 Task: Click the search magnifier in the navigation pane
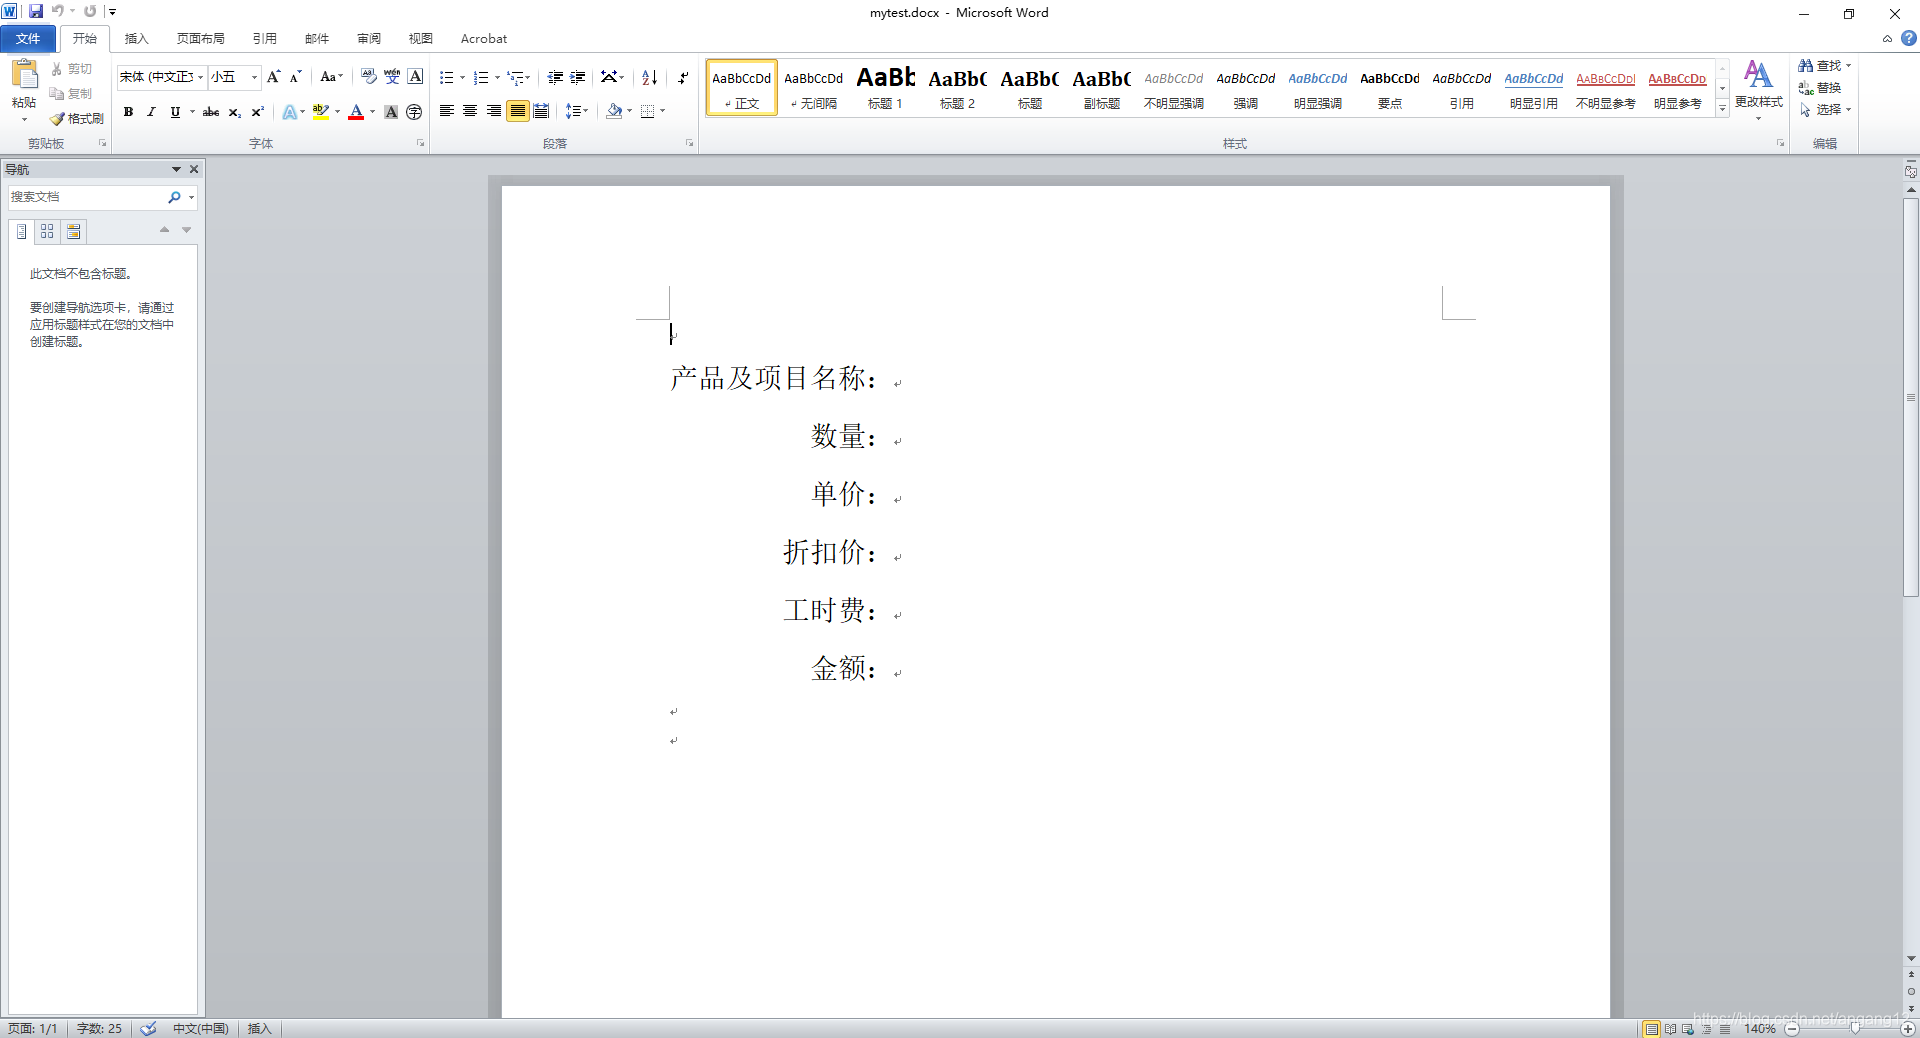[x=175, y=197]
